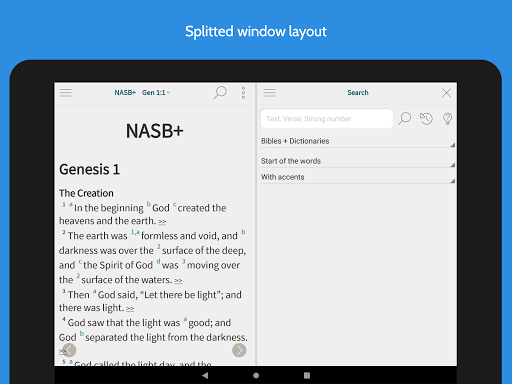Open the three-dot overflow menu
The height and width of the screenshot is (384, 512).
[x=243, y=93]
